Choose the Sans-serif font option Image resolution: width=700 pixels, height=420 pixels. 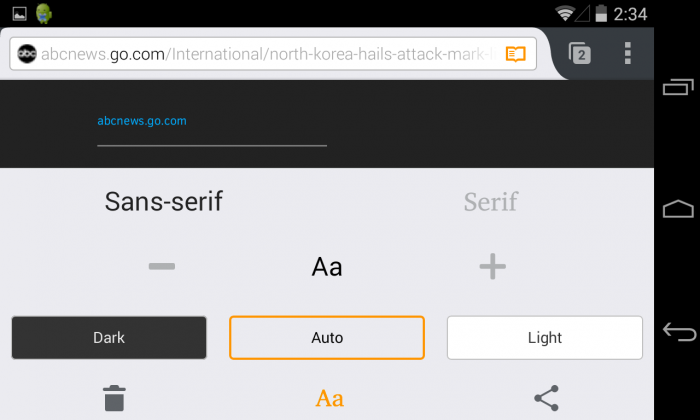[163, 201]
